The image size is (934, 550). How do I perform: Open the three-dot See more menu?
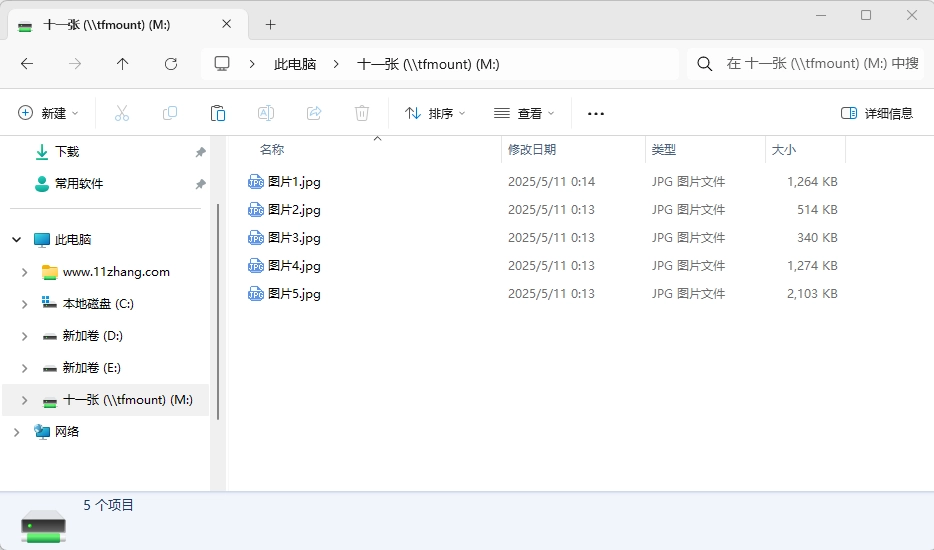click(596, 113)
